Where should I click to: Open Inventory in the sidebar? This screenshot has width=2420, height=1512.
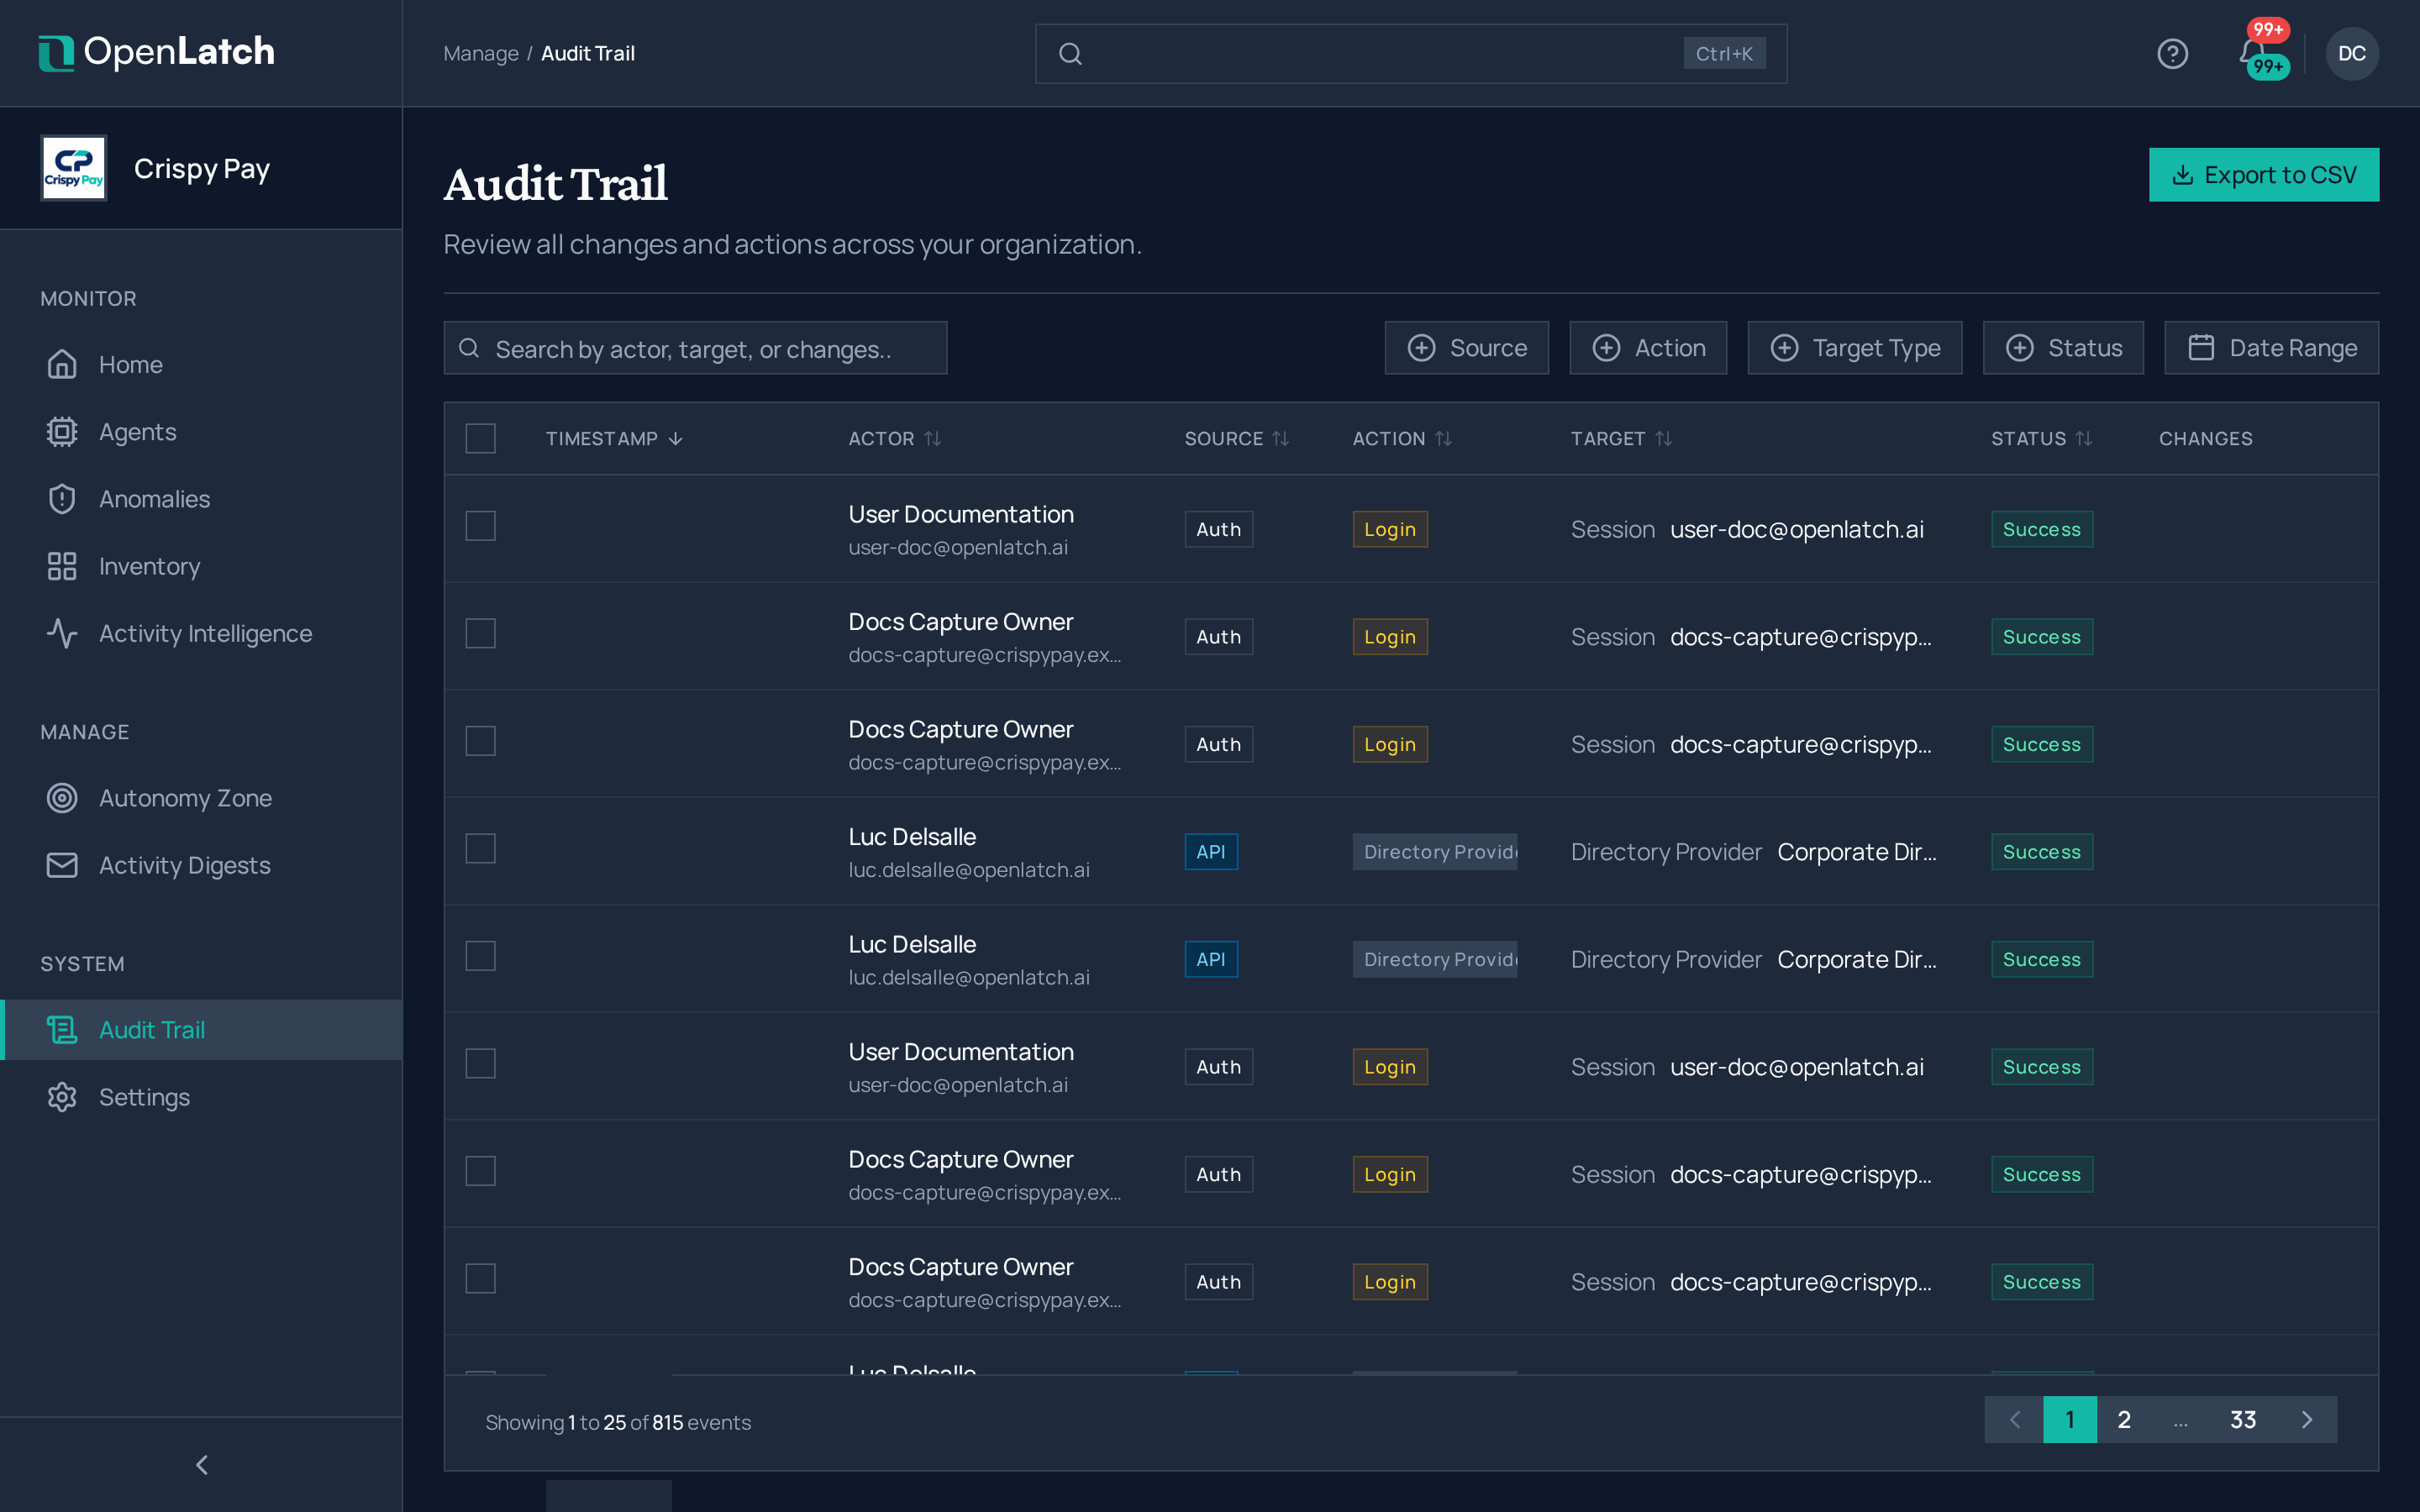click(x=201, y=566)
